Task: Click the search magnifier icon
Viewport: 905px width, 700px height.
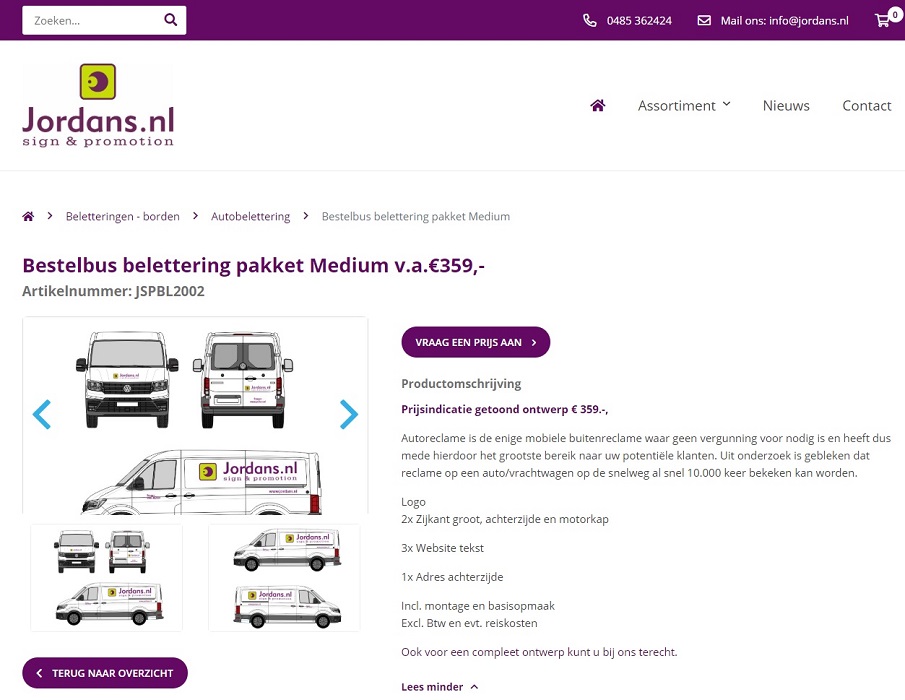Action: [171, 20]
